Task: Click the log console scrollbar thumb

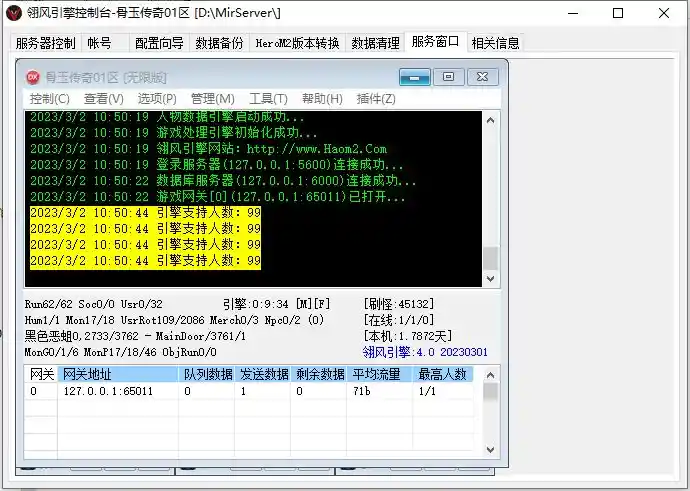Action: point(491,258)
